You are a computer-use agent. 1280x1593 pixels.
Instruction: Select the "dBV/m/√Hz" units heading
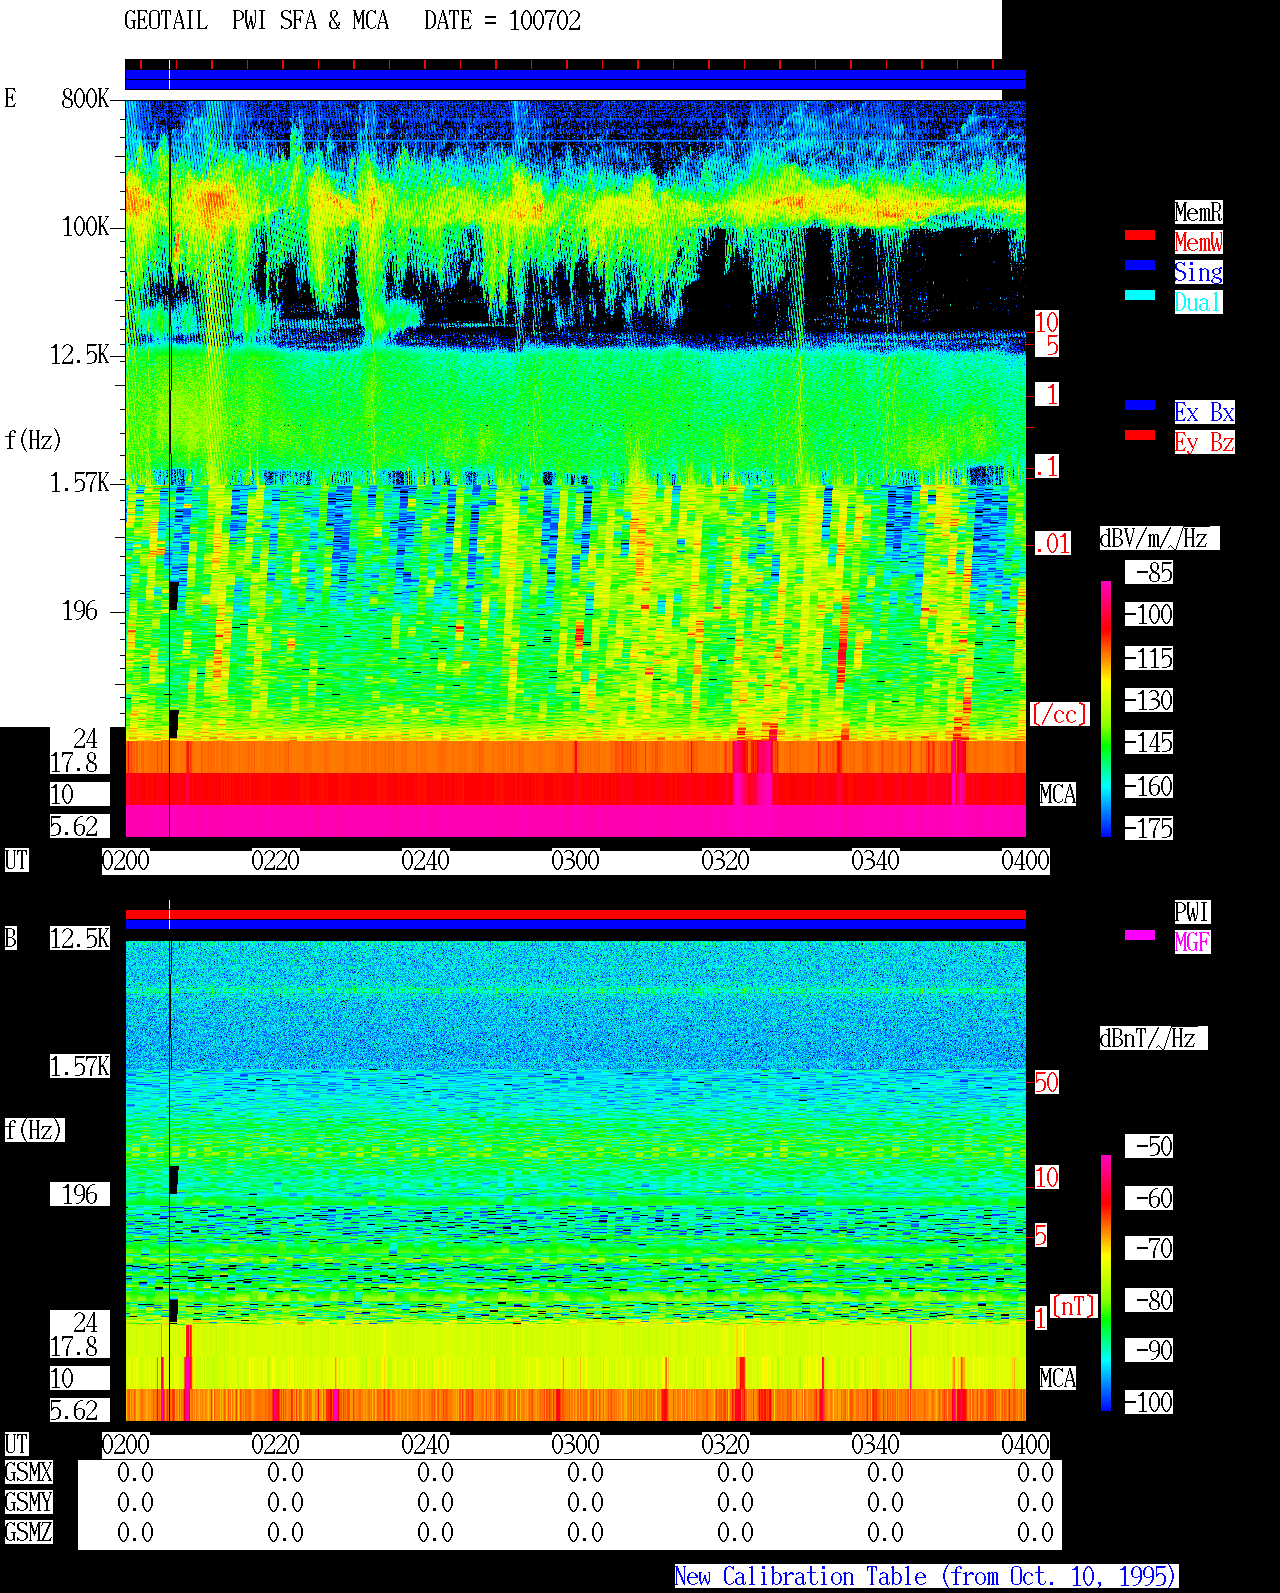[x=1159, y=538]
